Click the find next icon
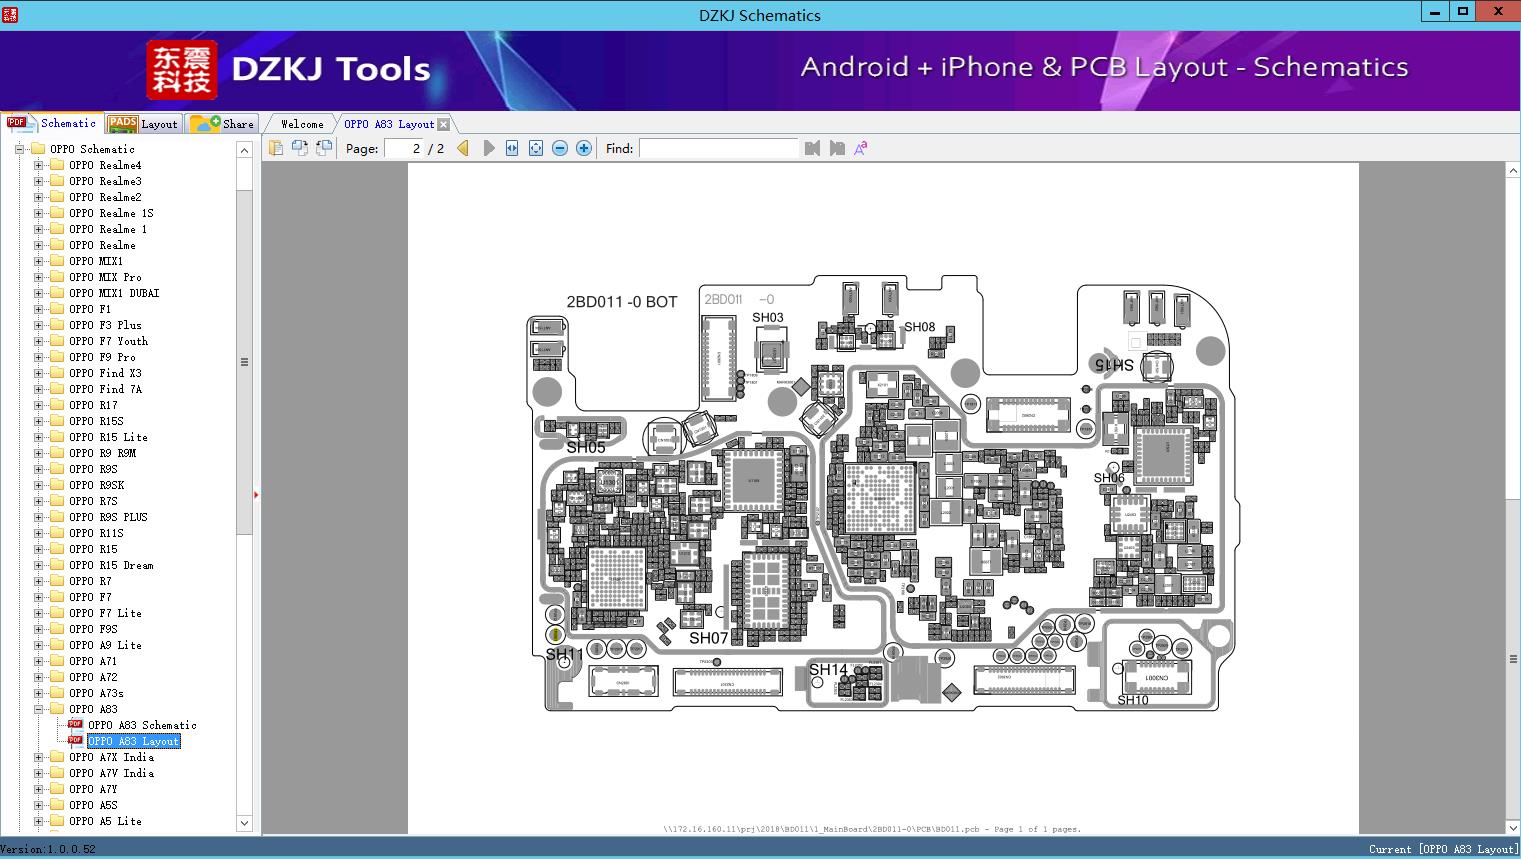The image size is (1521, 859). pyautogui.click(x=837, y=148)
